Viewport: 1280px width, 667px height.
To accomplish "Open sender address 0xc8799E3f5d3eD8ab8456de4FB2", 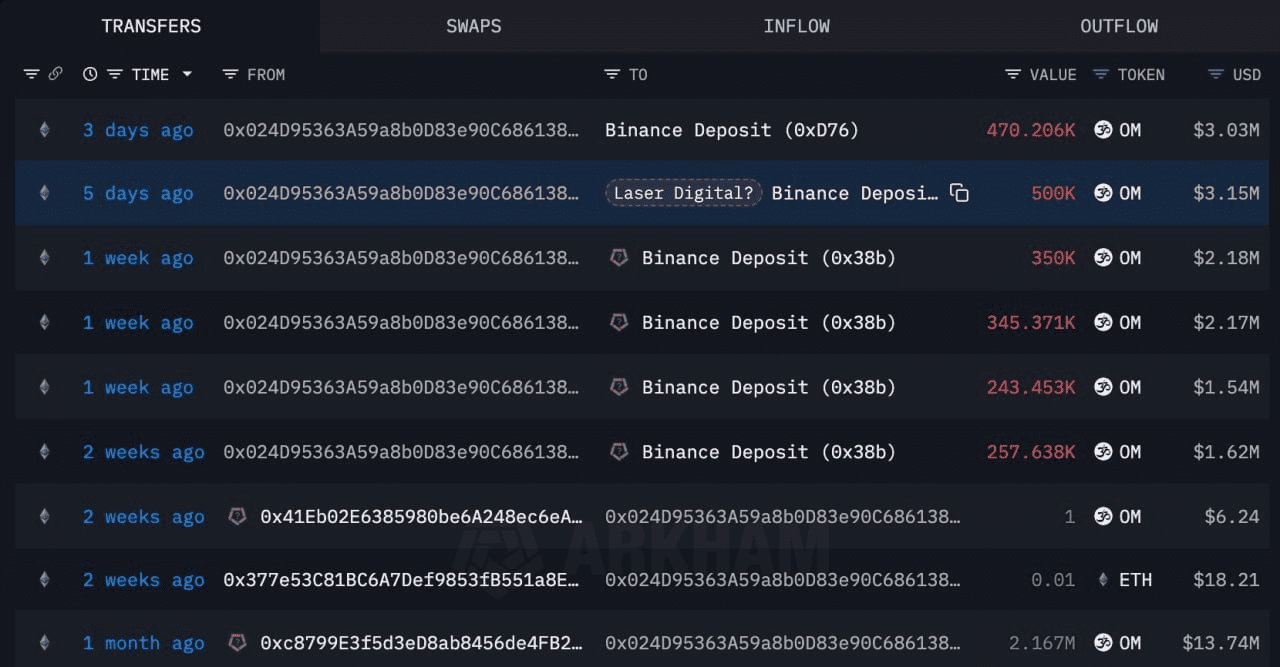I will point(421,643).
